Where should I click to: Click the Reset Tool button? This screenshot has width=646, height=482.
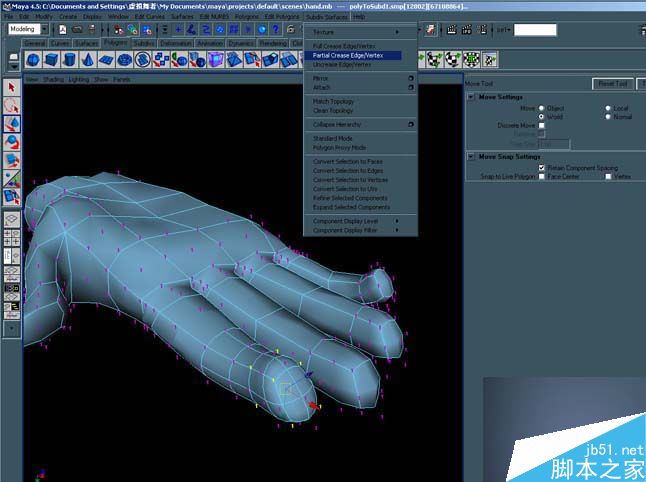point(613,84)
